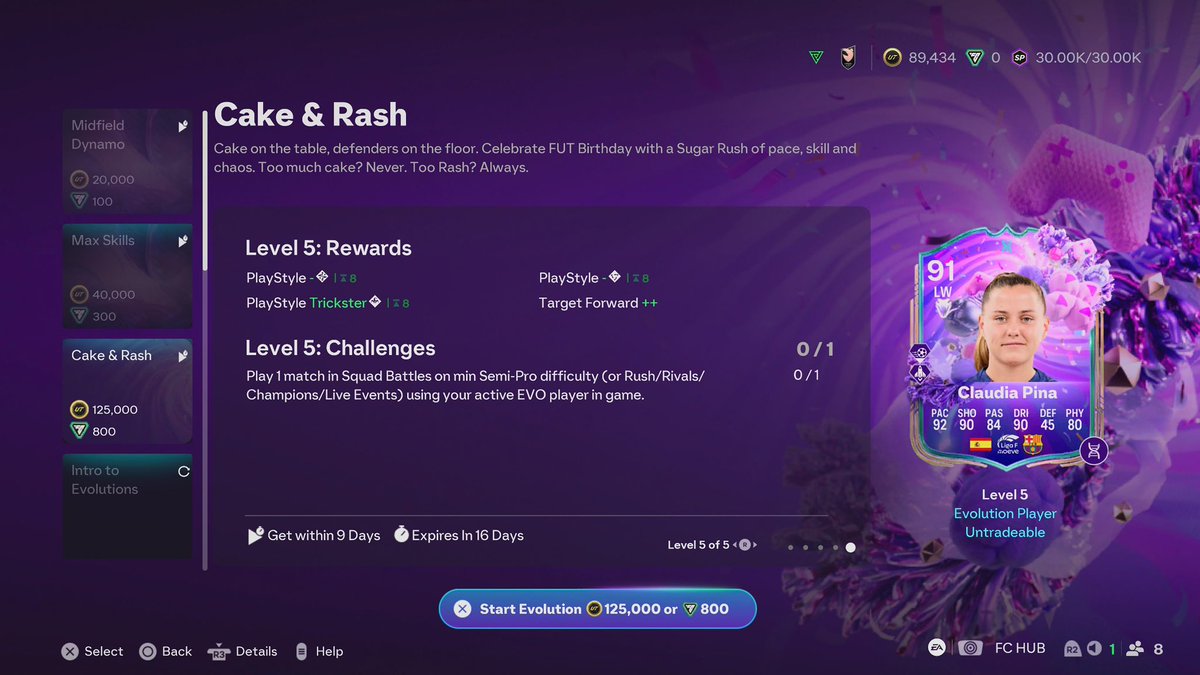Jump to the first level page dot
The height and width of the screenshot is (675, 1200).
[790, 547]
